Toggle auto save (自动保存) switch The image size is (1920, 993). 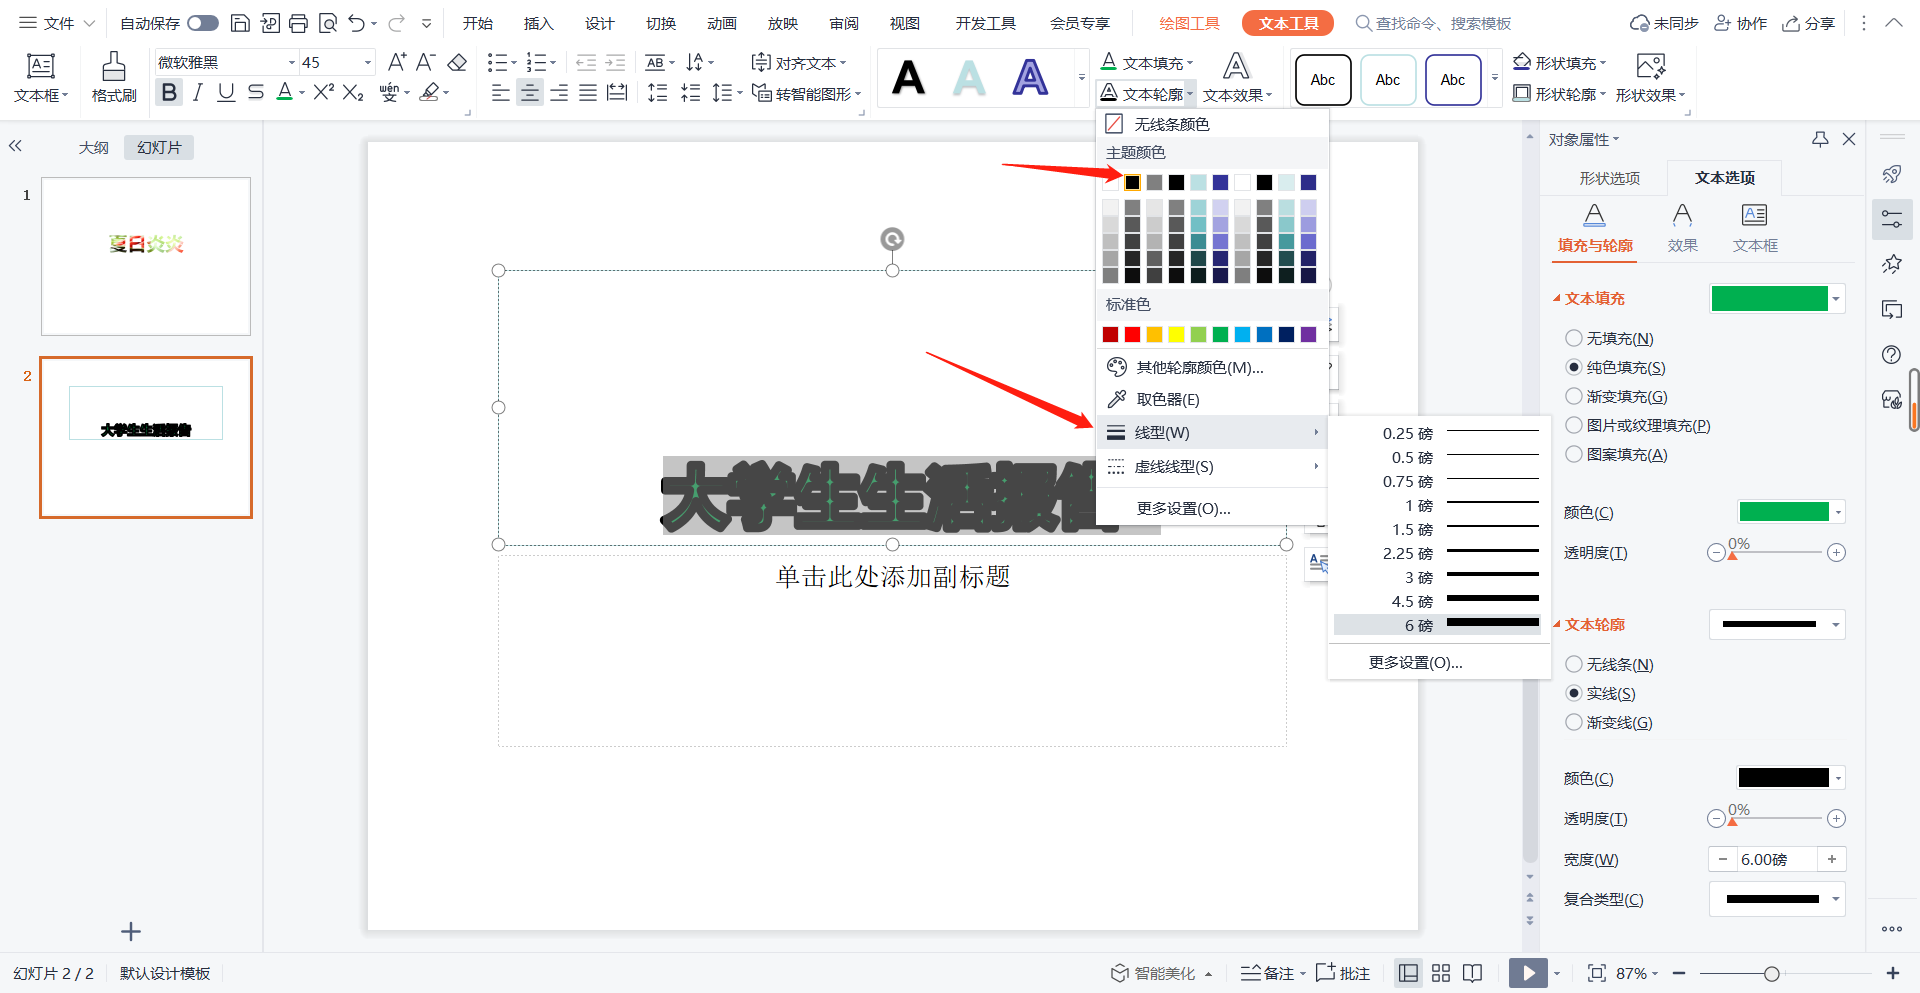tap(203, 23)
